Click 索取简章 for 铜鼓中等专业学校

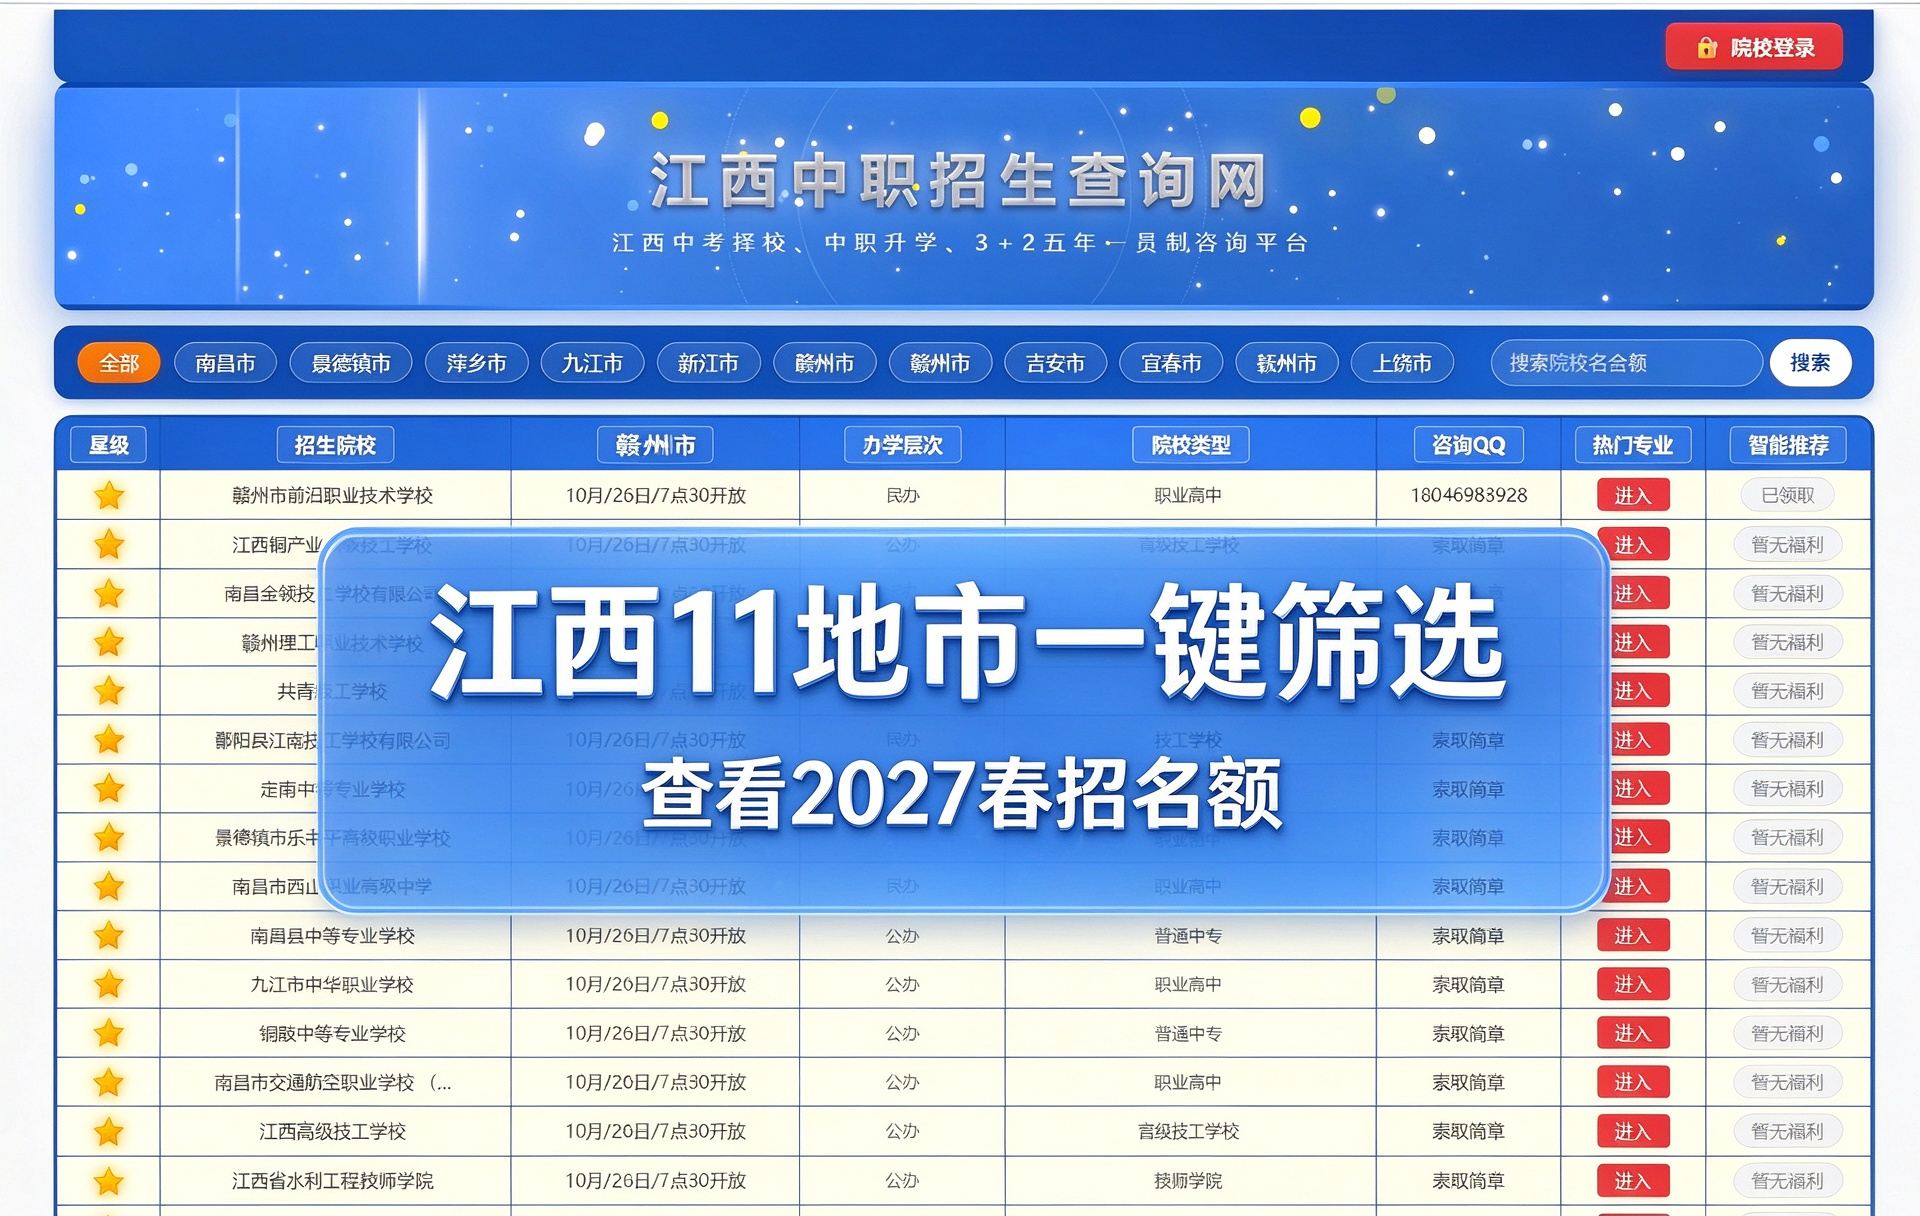tap(1469, 1033)
